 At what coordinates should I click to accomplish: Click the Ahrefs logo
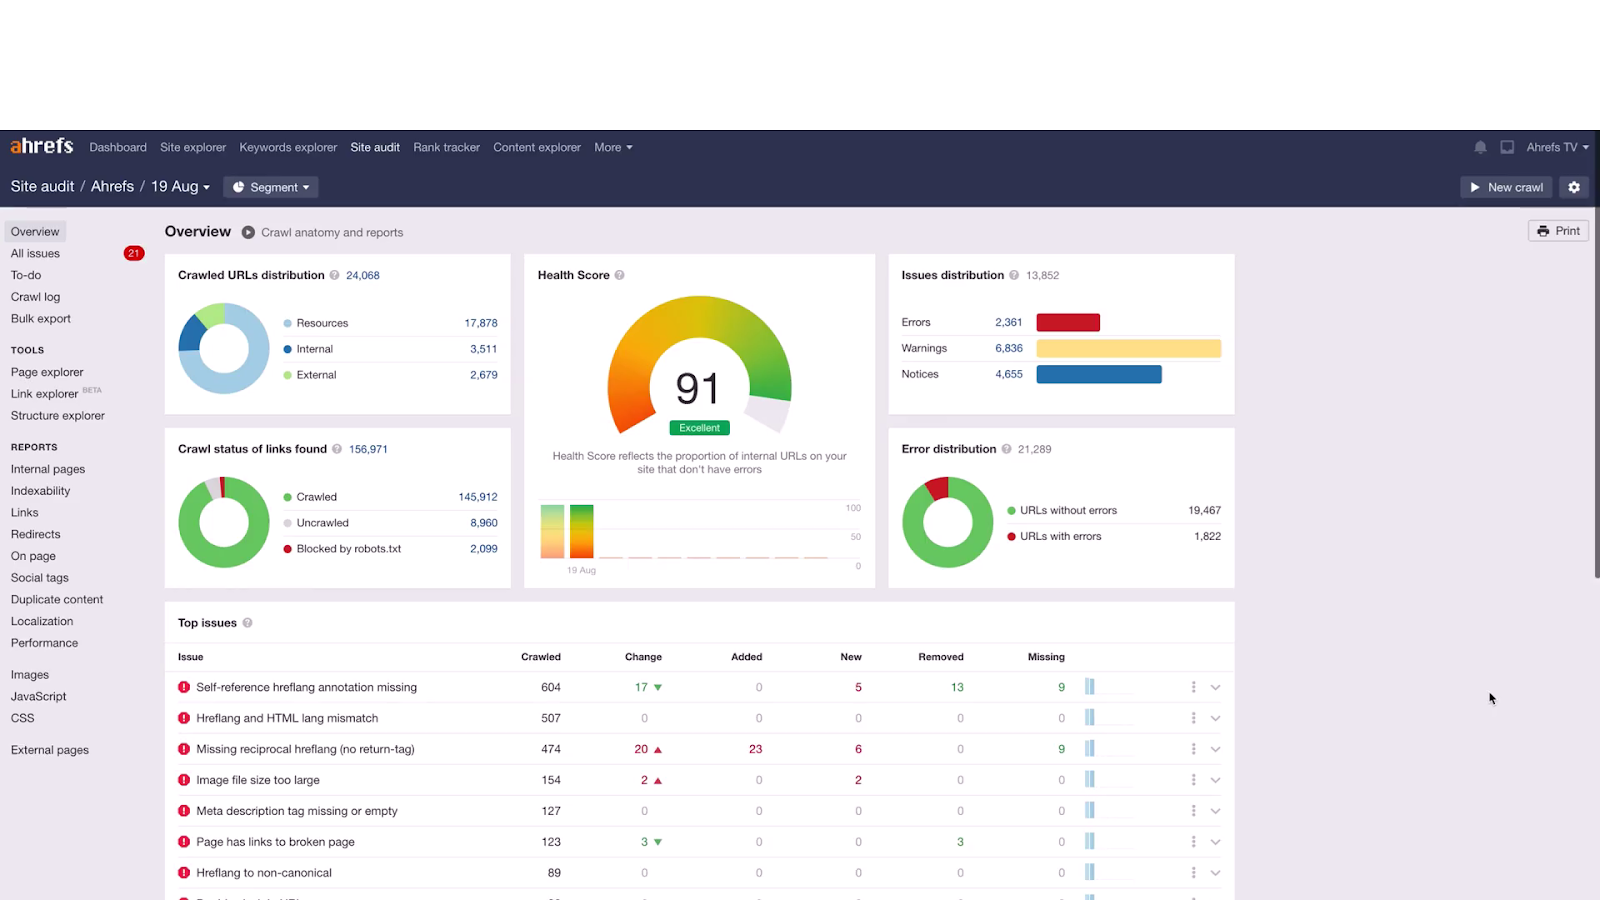click(42, 146)
